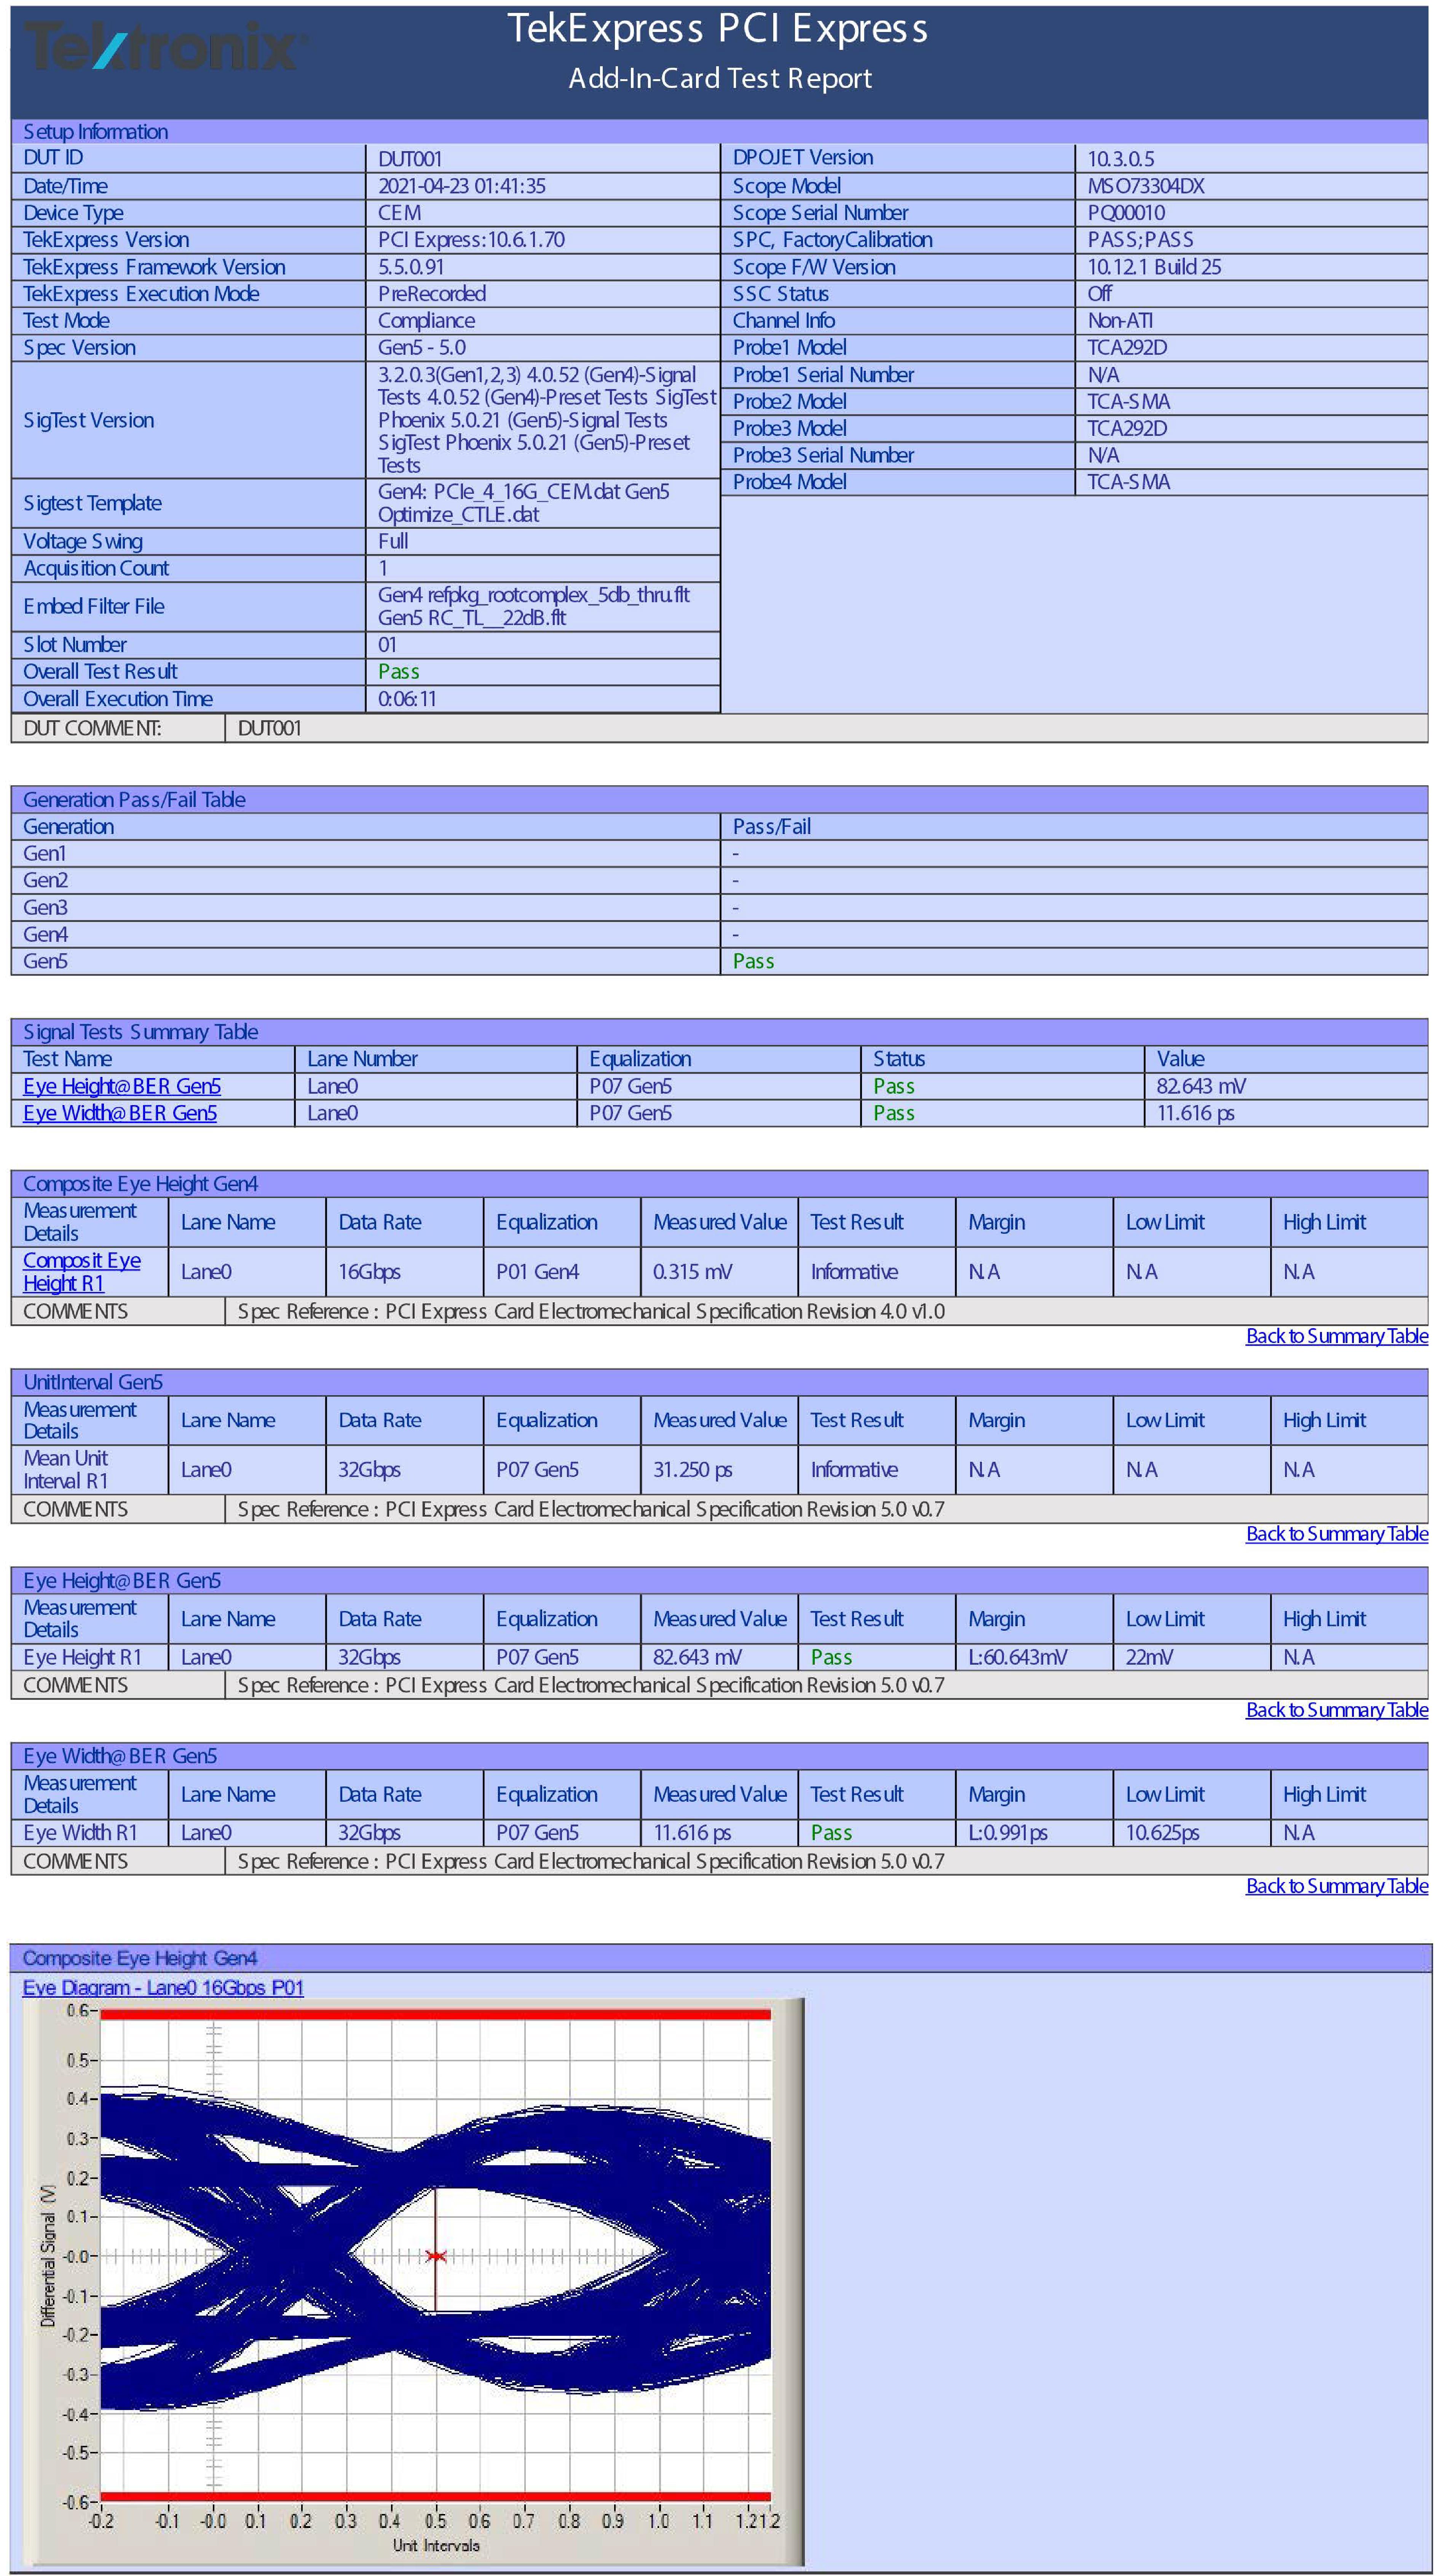Select the Probe2 Model value TCA-SMA
Screen dimensions: 1435x2576
[x=1129, y=402]
